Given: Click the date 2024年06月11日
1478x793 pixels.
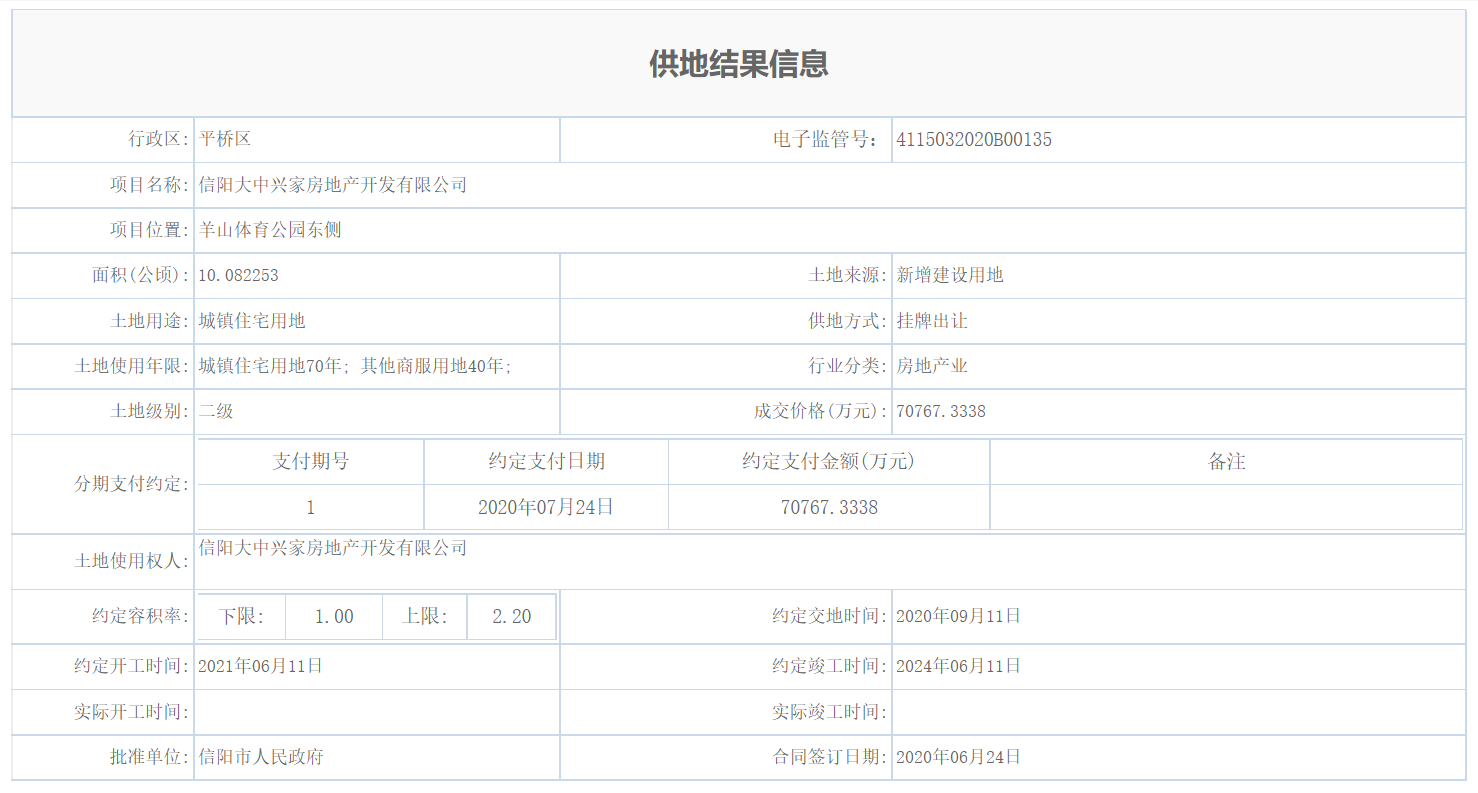Looking at the screenshot, I should coord(958,666).
